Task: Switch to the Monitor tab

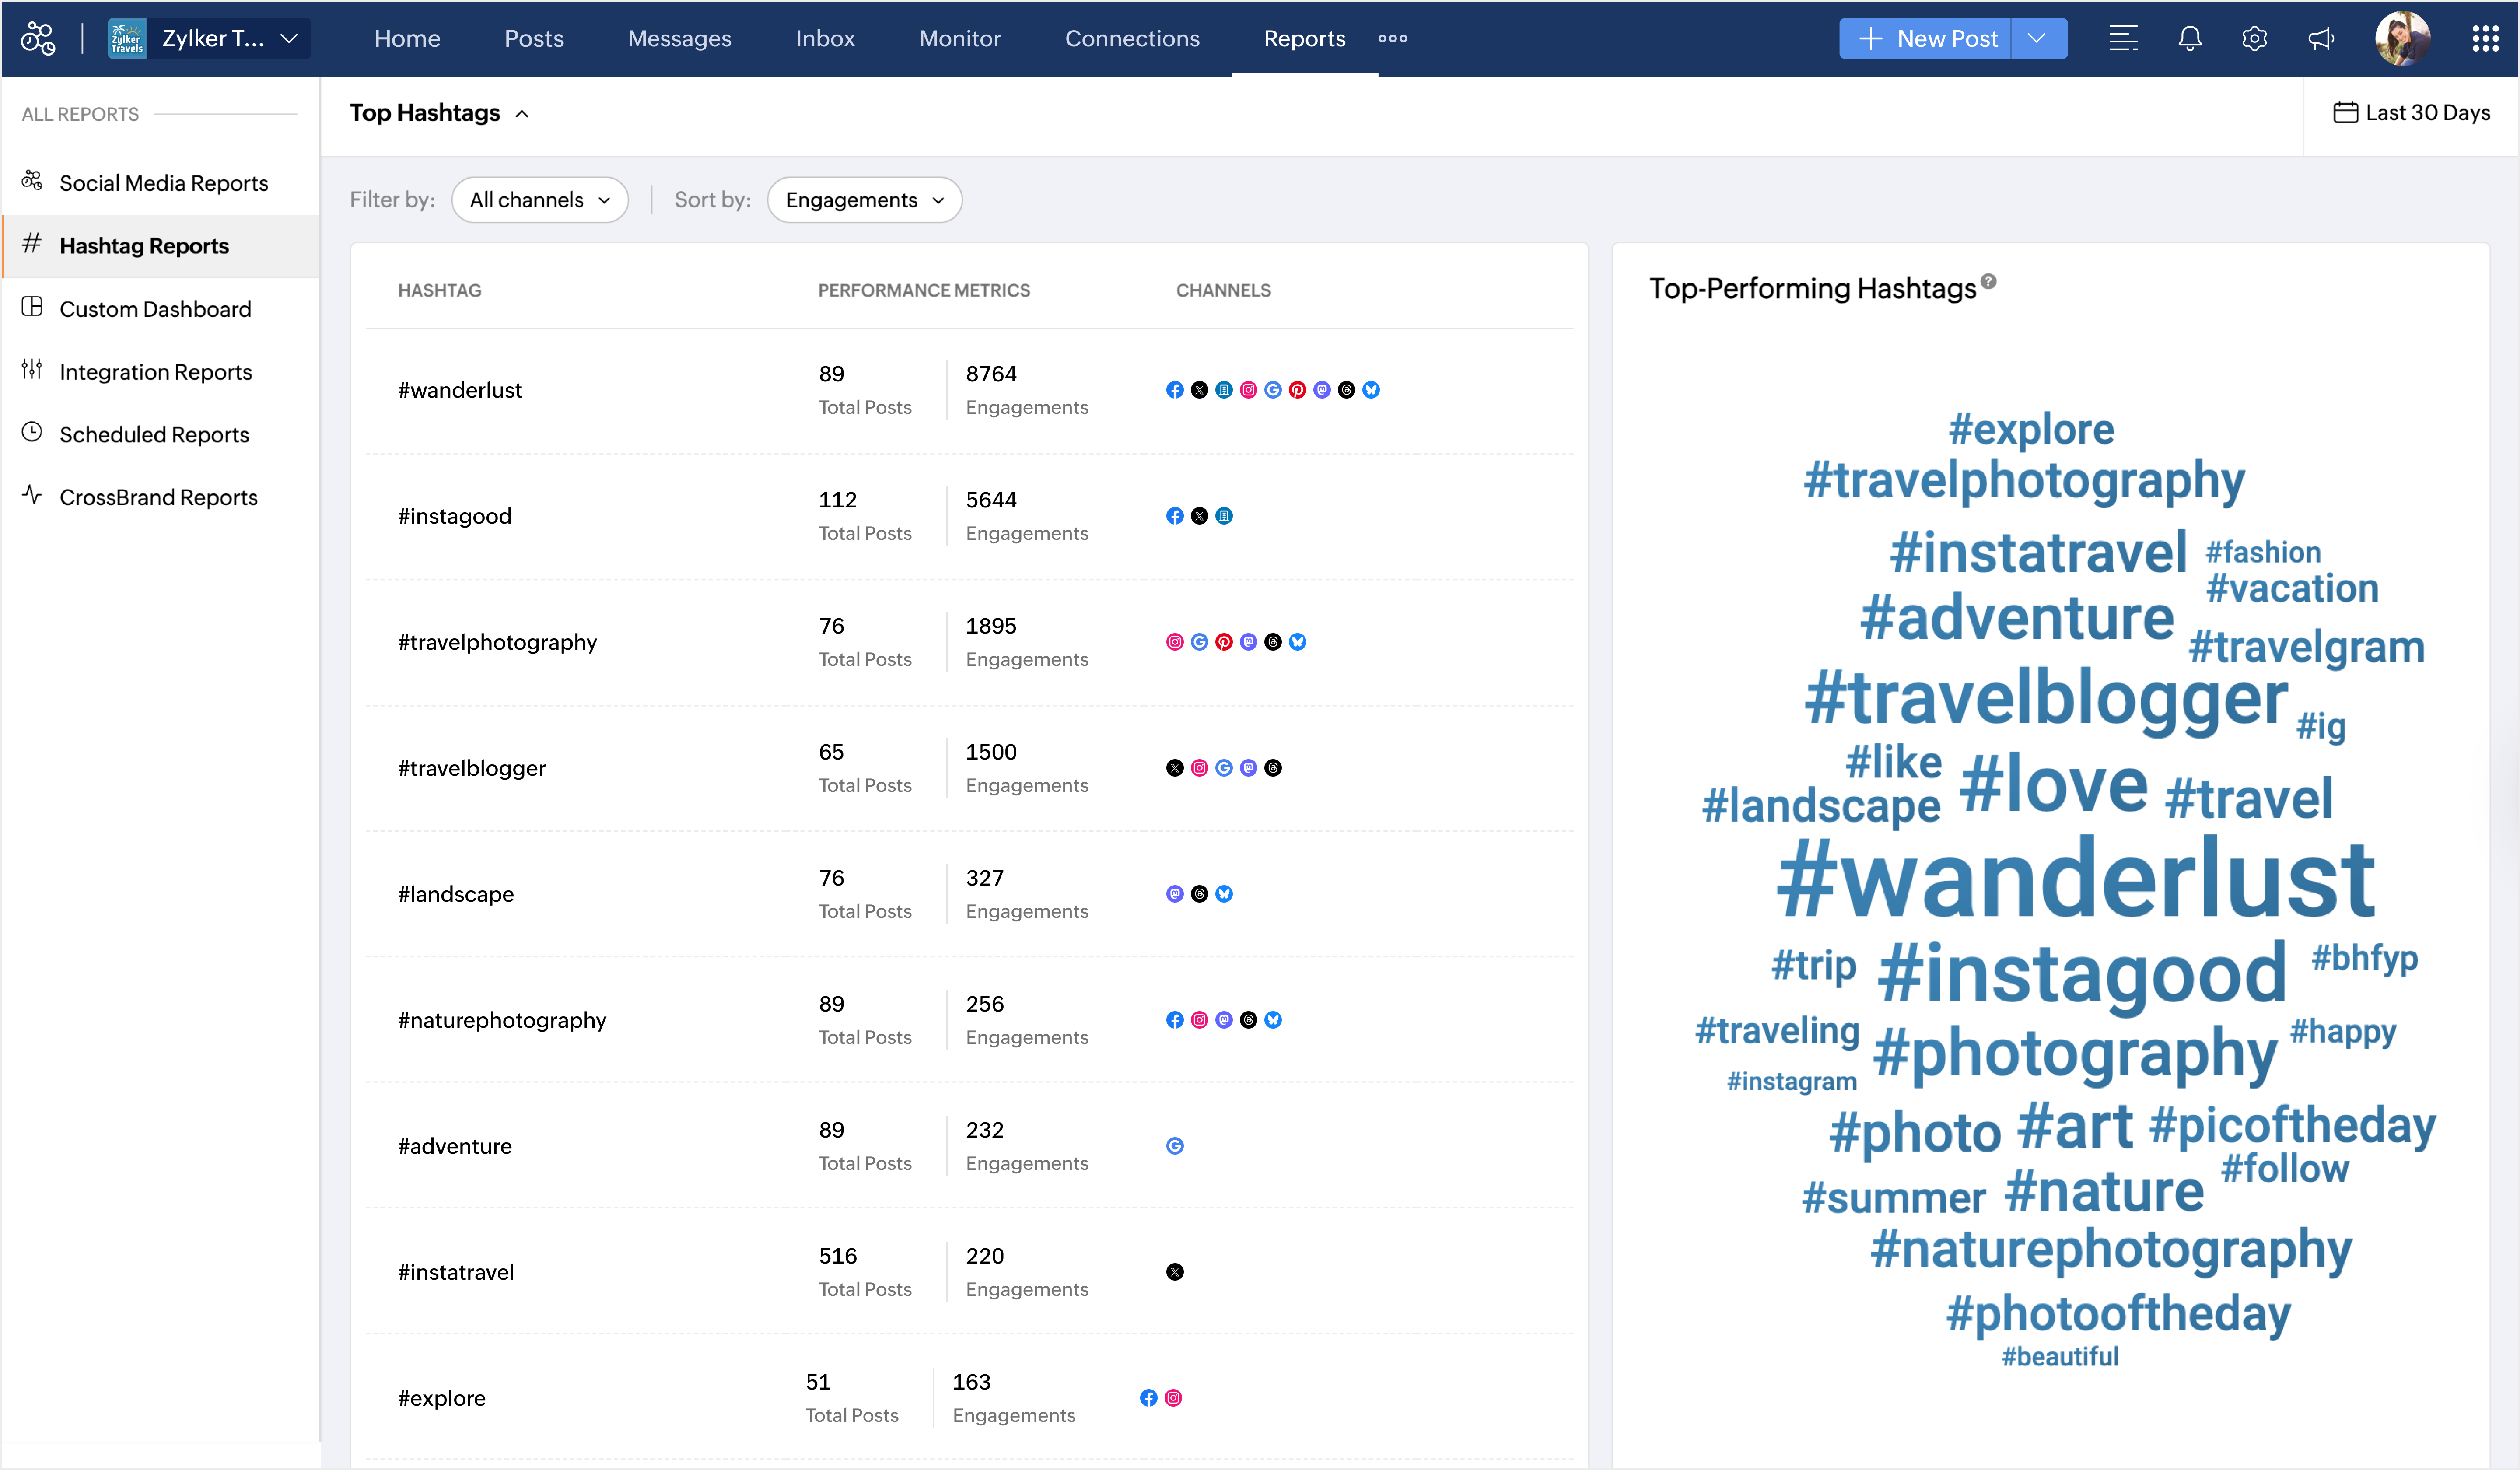Action: click(959, 39)
